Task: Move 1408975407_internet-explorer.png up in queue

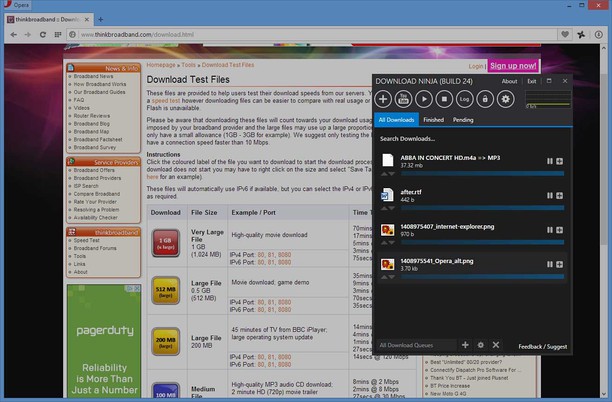Action: click(x=384, y=243)
